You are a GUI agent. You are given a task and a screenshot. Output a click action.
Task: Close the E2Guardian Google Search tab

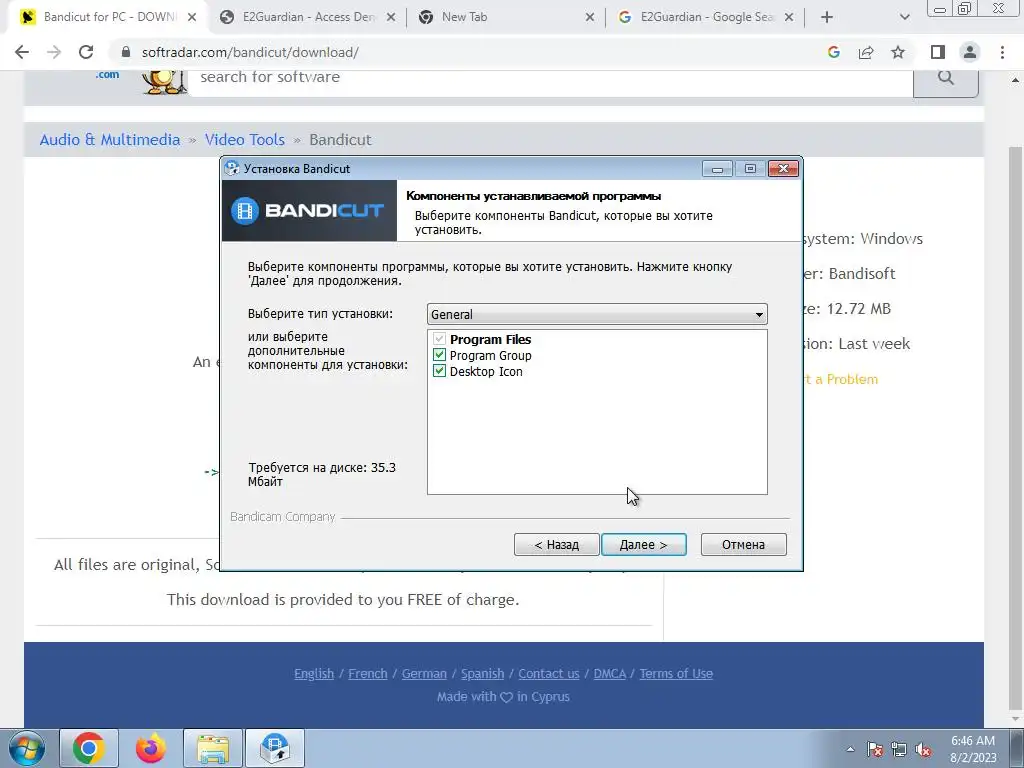click(x=789, y=17)
